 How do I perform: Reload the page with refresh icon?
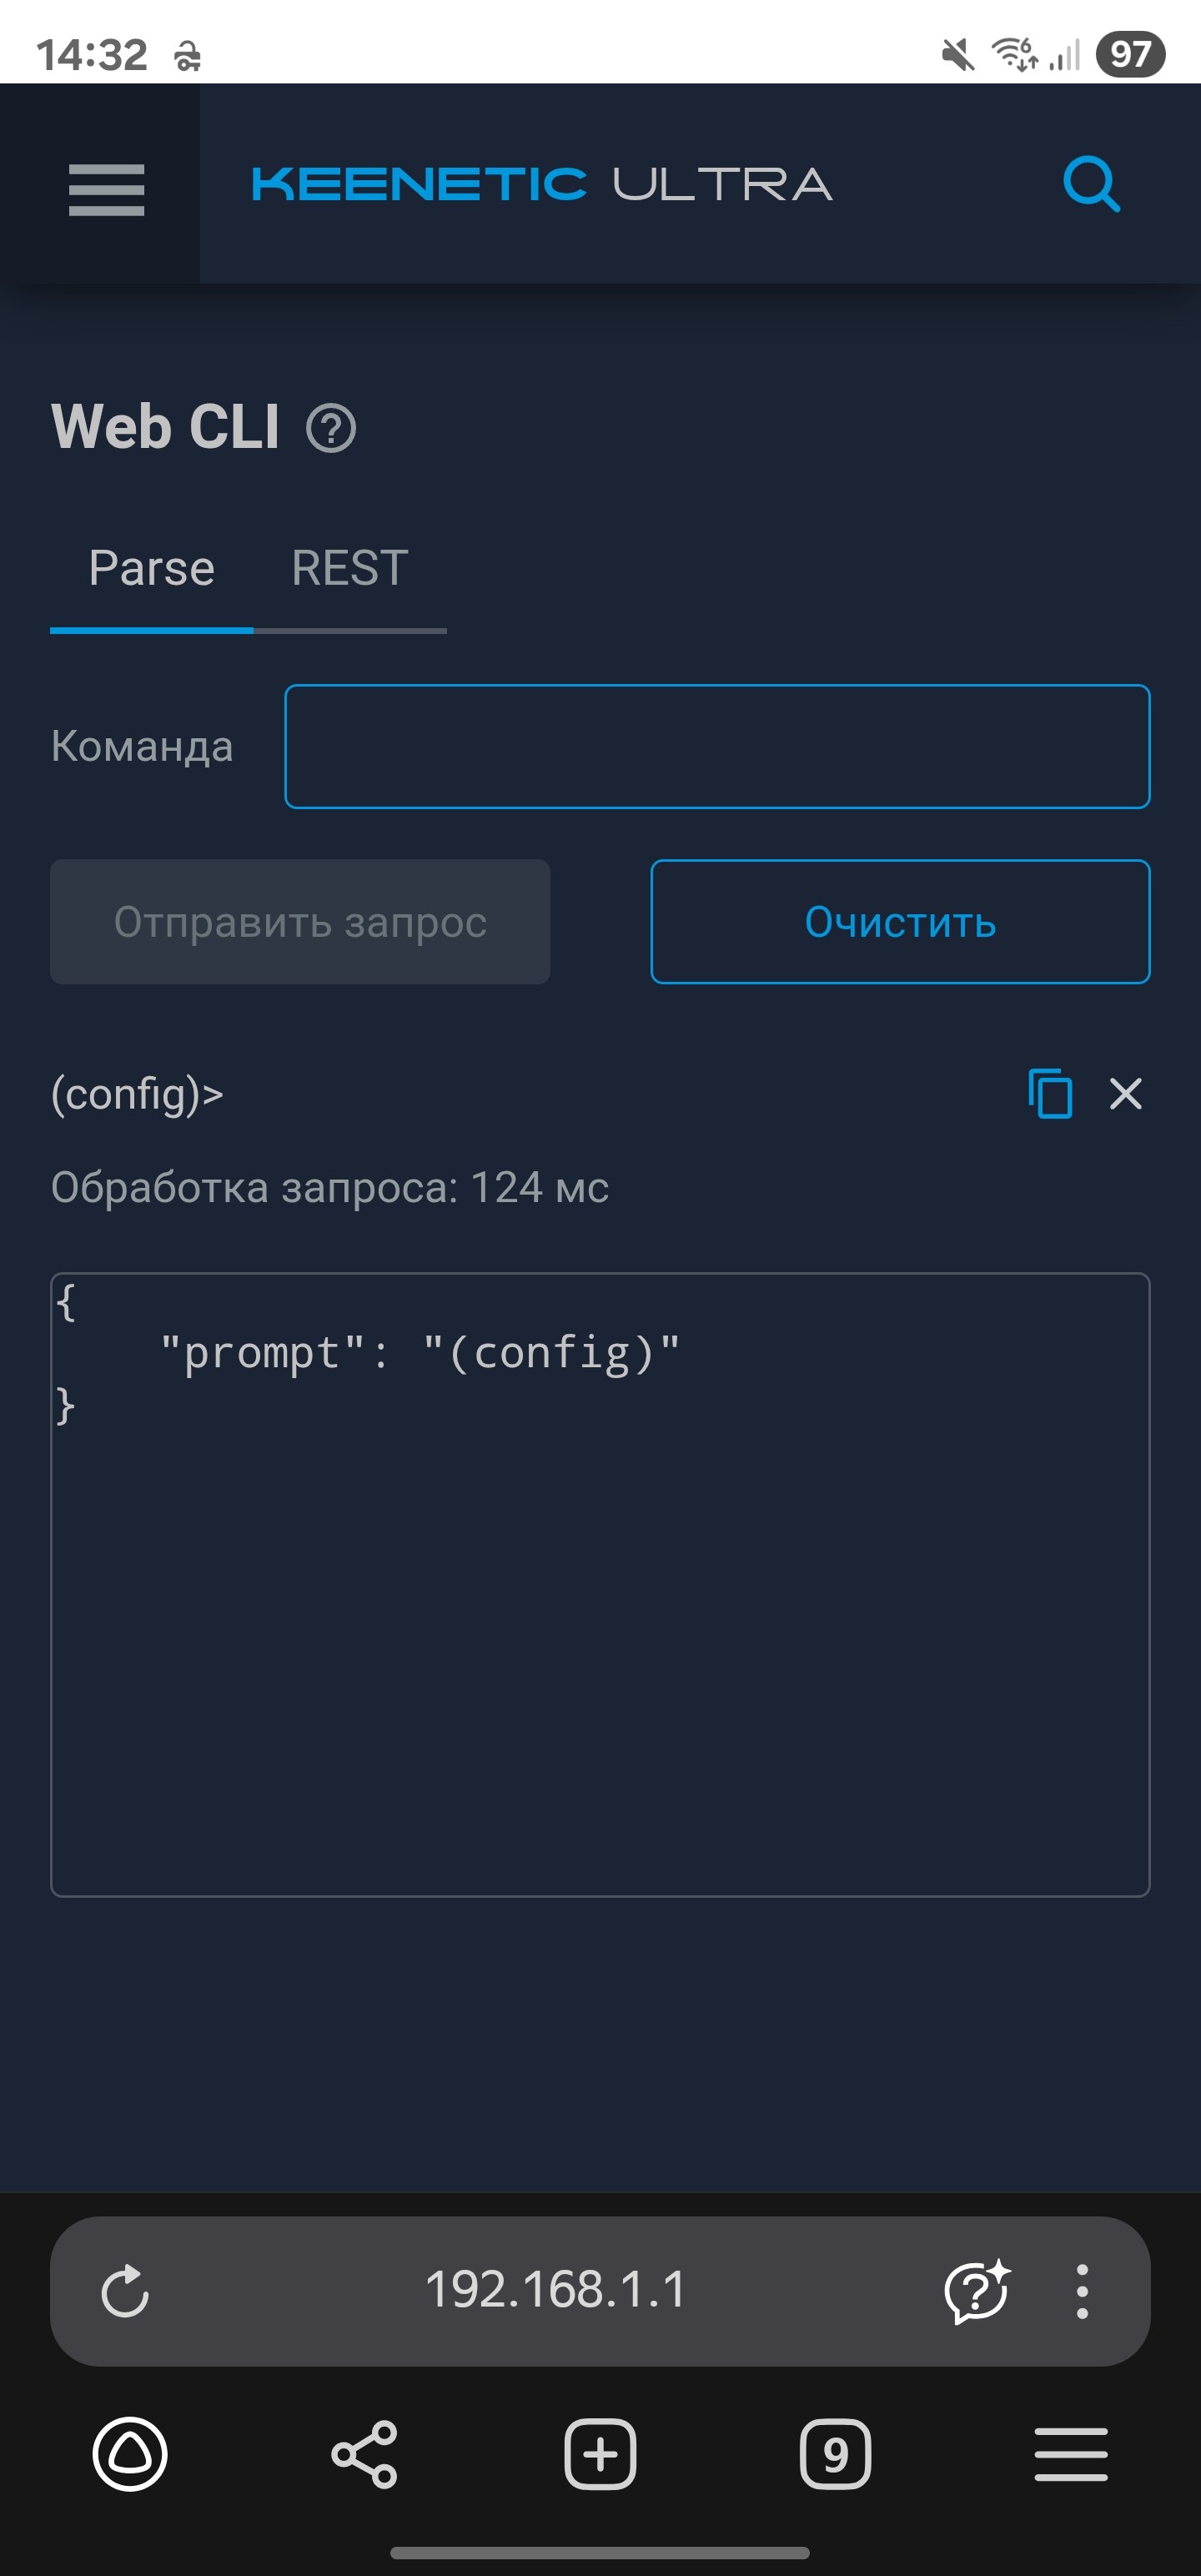[125, 2290]
